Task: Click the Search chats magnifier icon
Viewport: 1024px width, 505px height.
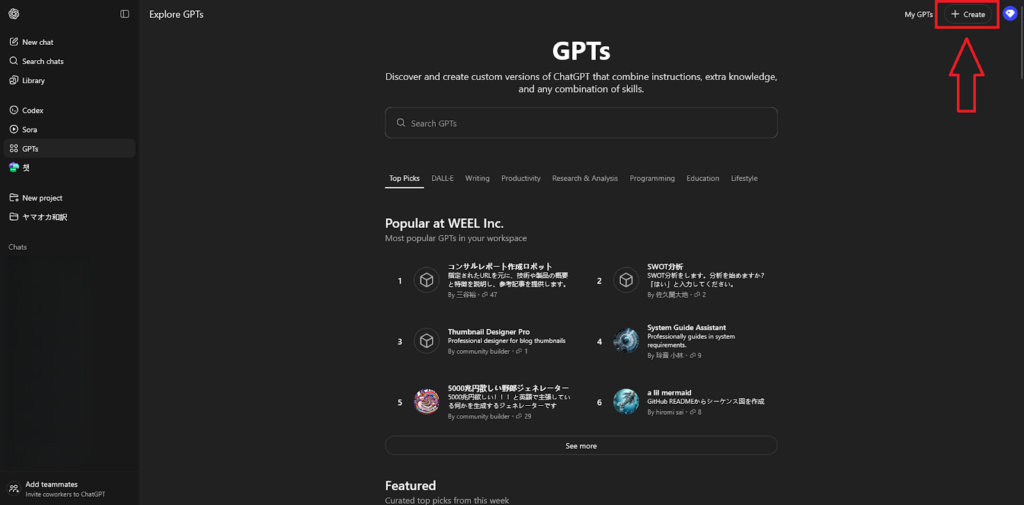Action: click(x=14, y=61)
